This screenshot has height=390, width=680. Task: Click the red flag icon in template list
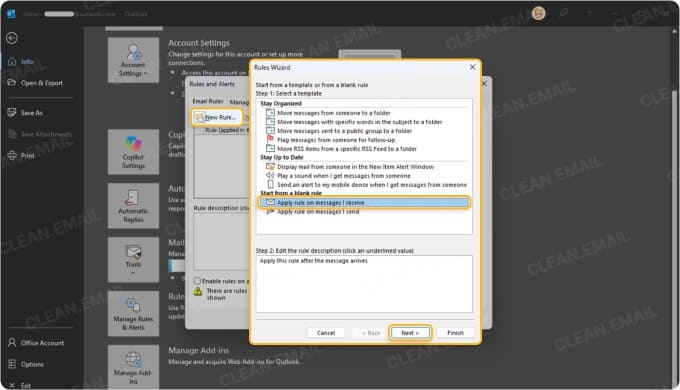tap(270, 139)
